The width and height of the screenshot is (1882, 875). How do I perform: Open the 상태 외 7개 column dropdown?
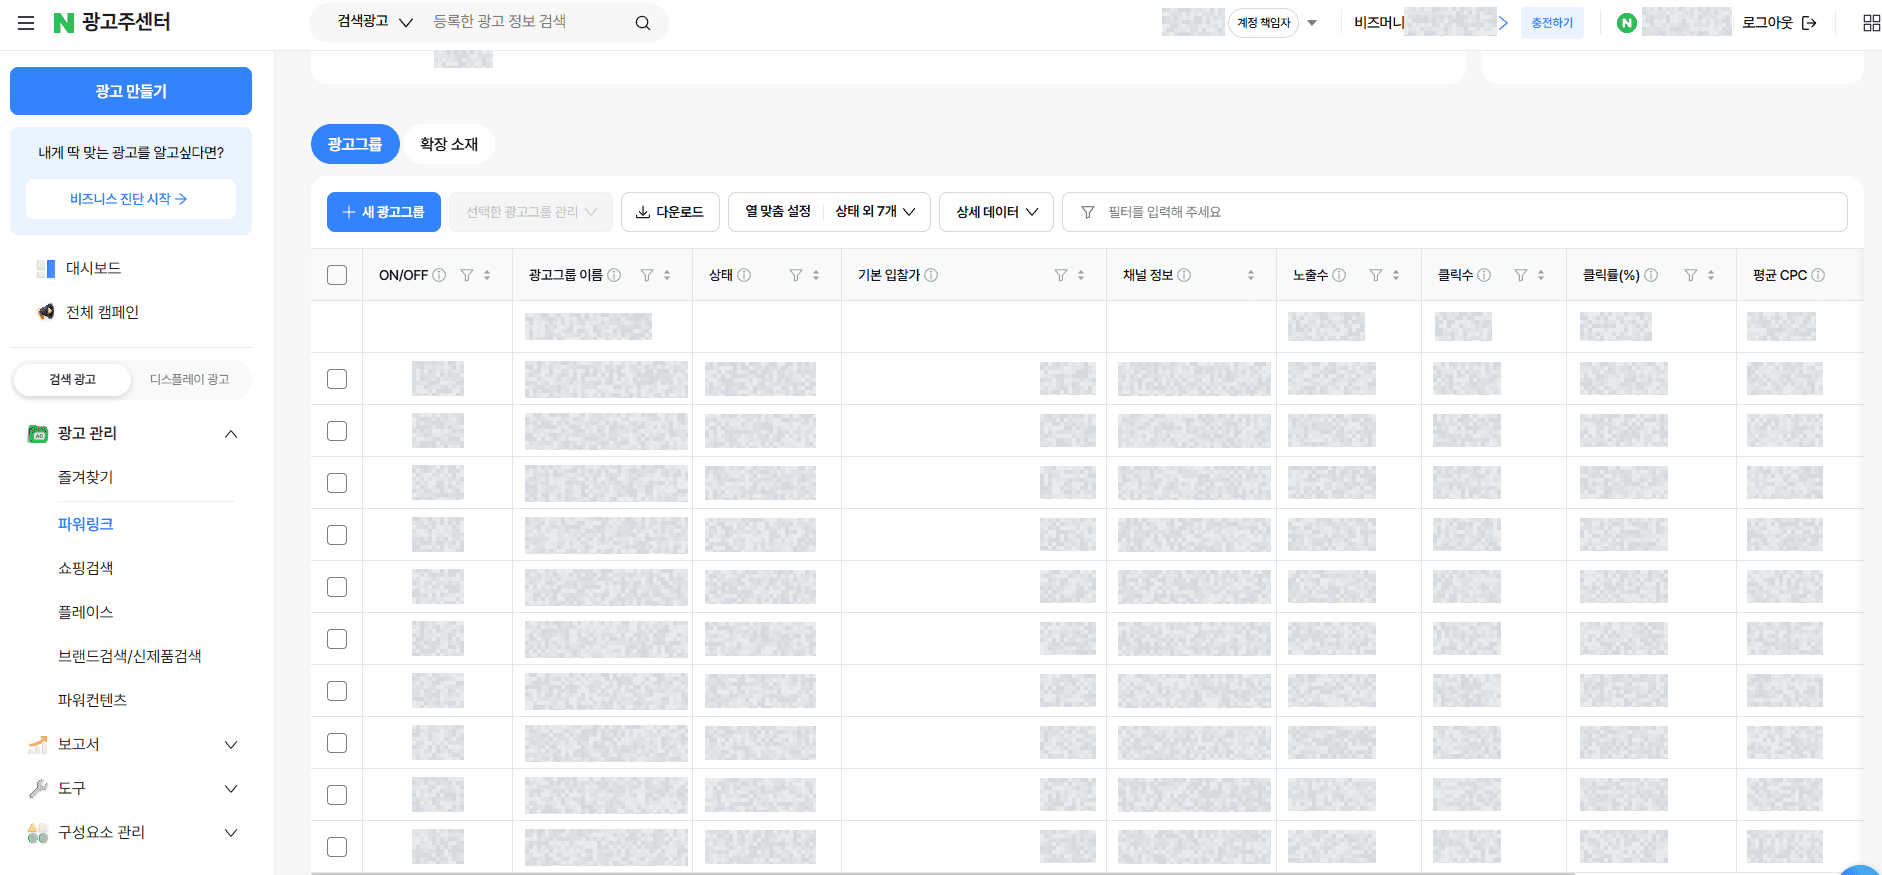pos(875,212)
